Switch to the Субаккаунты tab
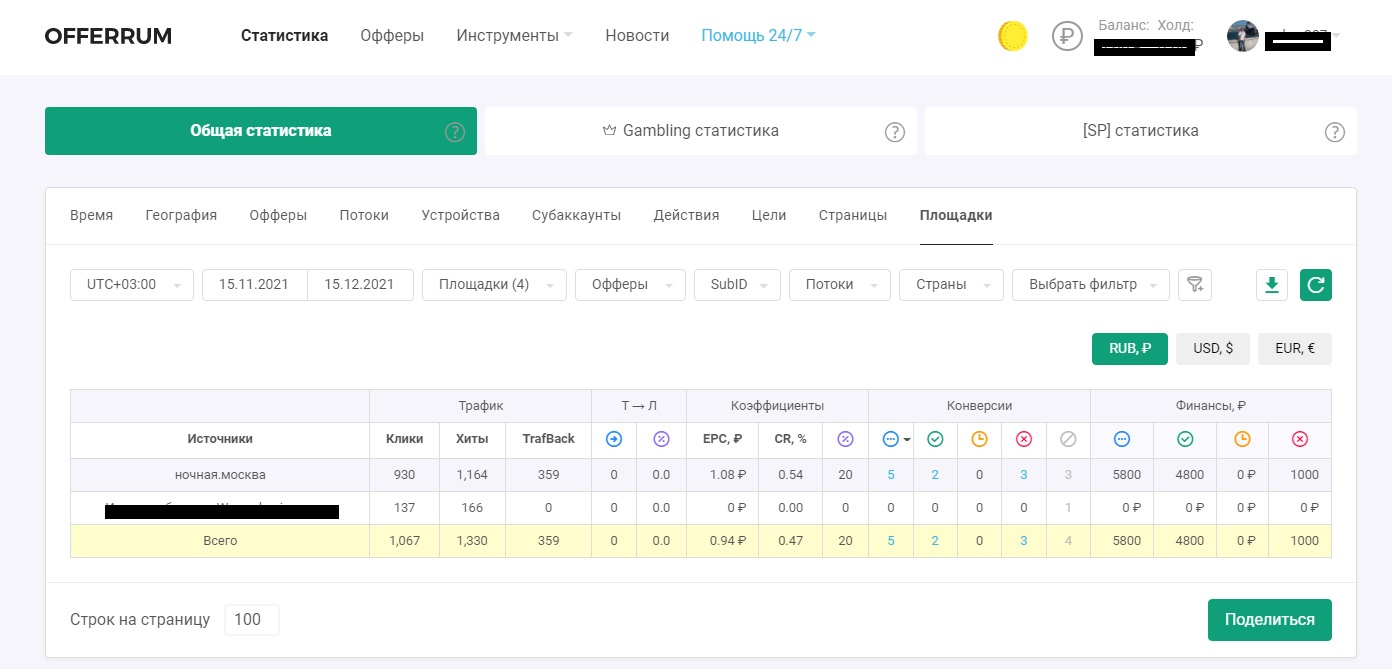The width and height of the screenshot is (1392, 669). coord(576,215)
